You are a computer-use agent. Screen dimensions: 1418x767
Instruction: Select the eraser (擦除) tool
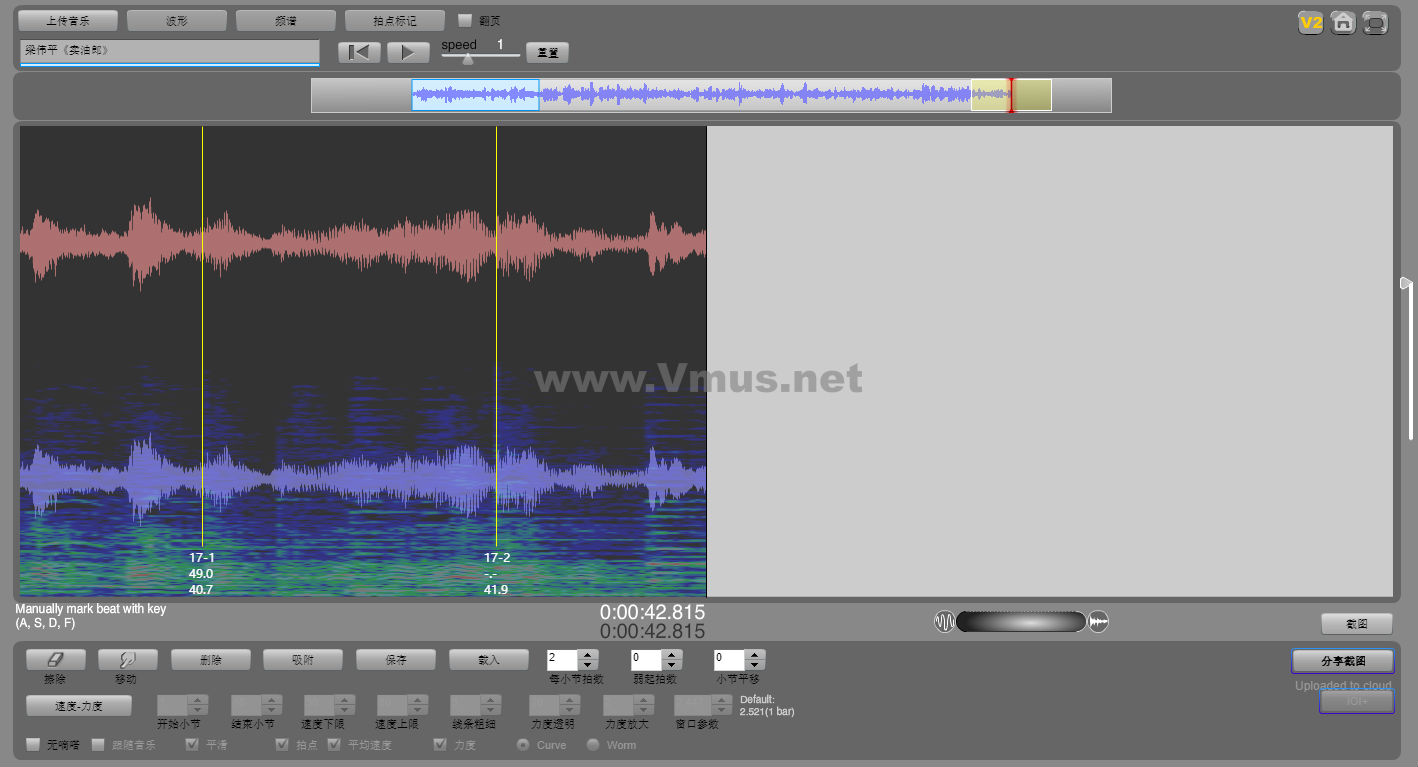click(x=55, y=660)
